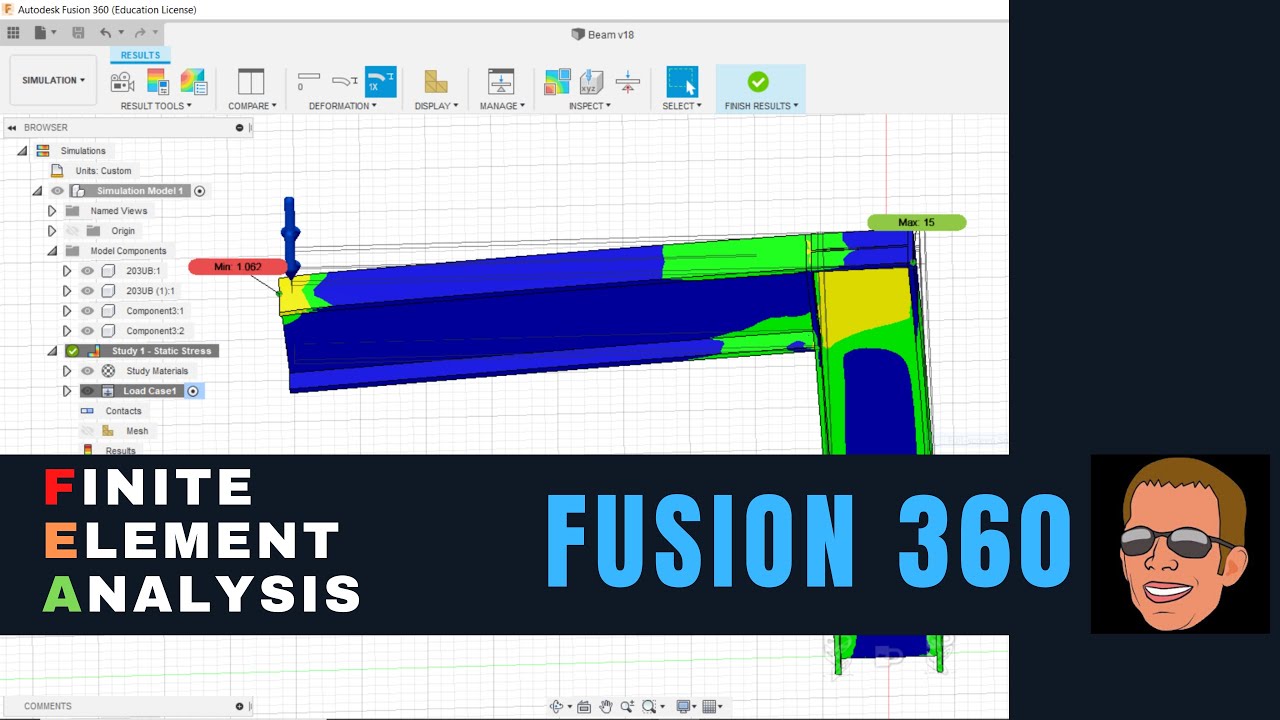Viewport: 1280px width, 720px height.
Task: Select the Pan hand tool
Action: (606, 706)
